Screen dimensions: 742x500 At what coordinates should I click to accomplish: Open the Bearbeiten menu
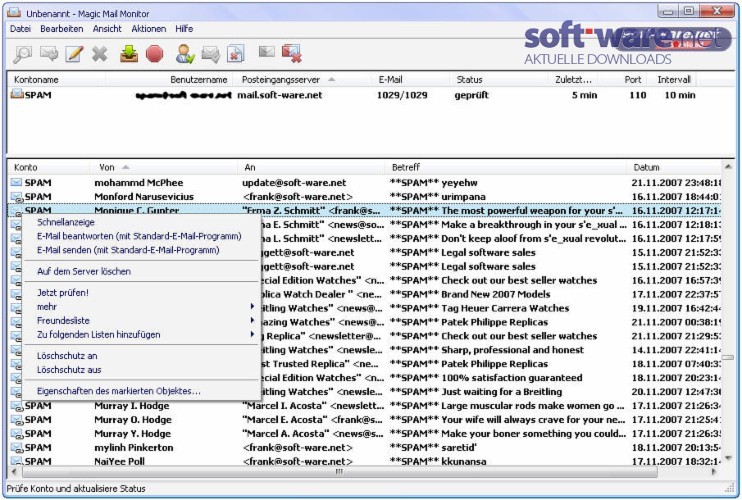pos(62,29)
